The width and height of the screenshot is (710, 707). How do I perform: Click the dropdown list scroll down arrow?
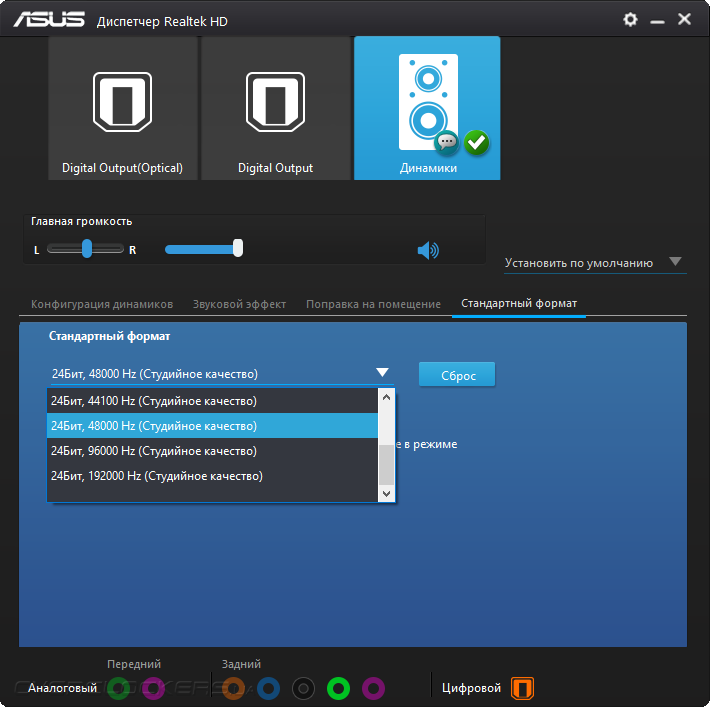386,494
